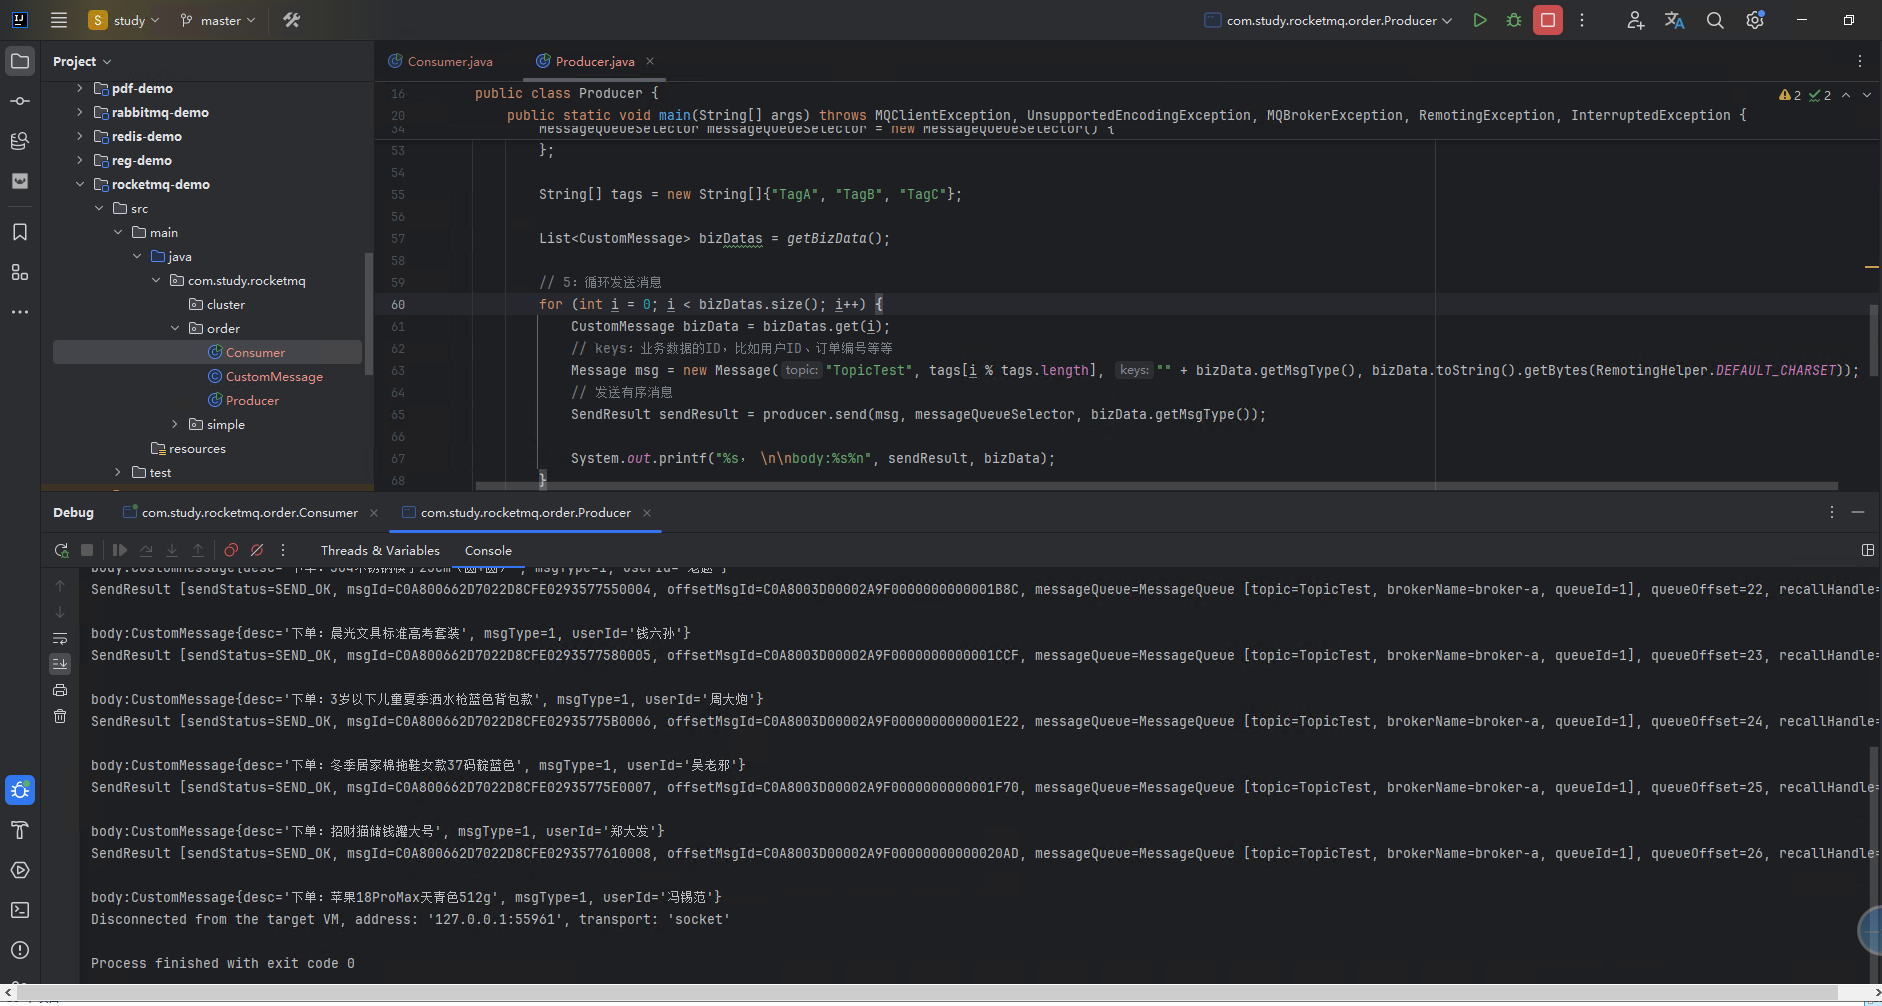Close the Producer.java editor tab

650,61
